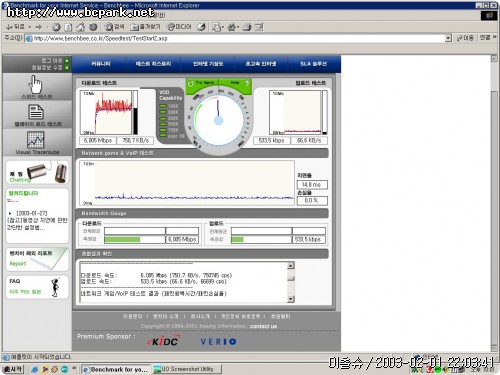Open the Help question-mark button
This screenshot has width=500, height=375.
[x=239, y=83]
